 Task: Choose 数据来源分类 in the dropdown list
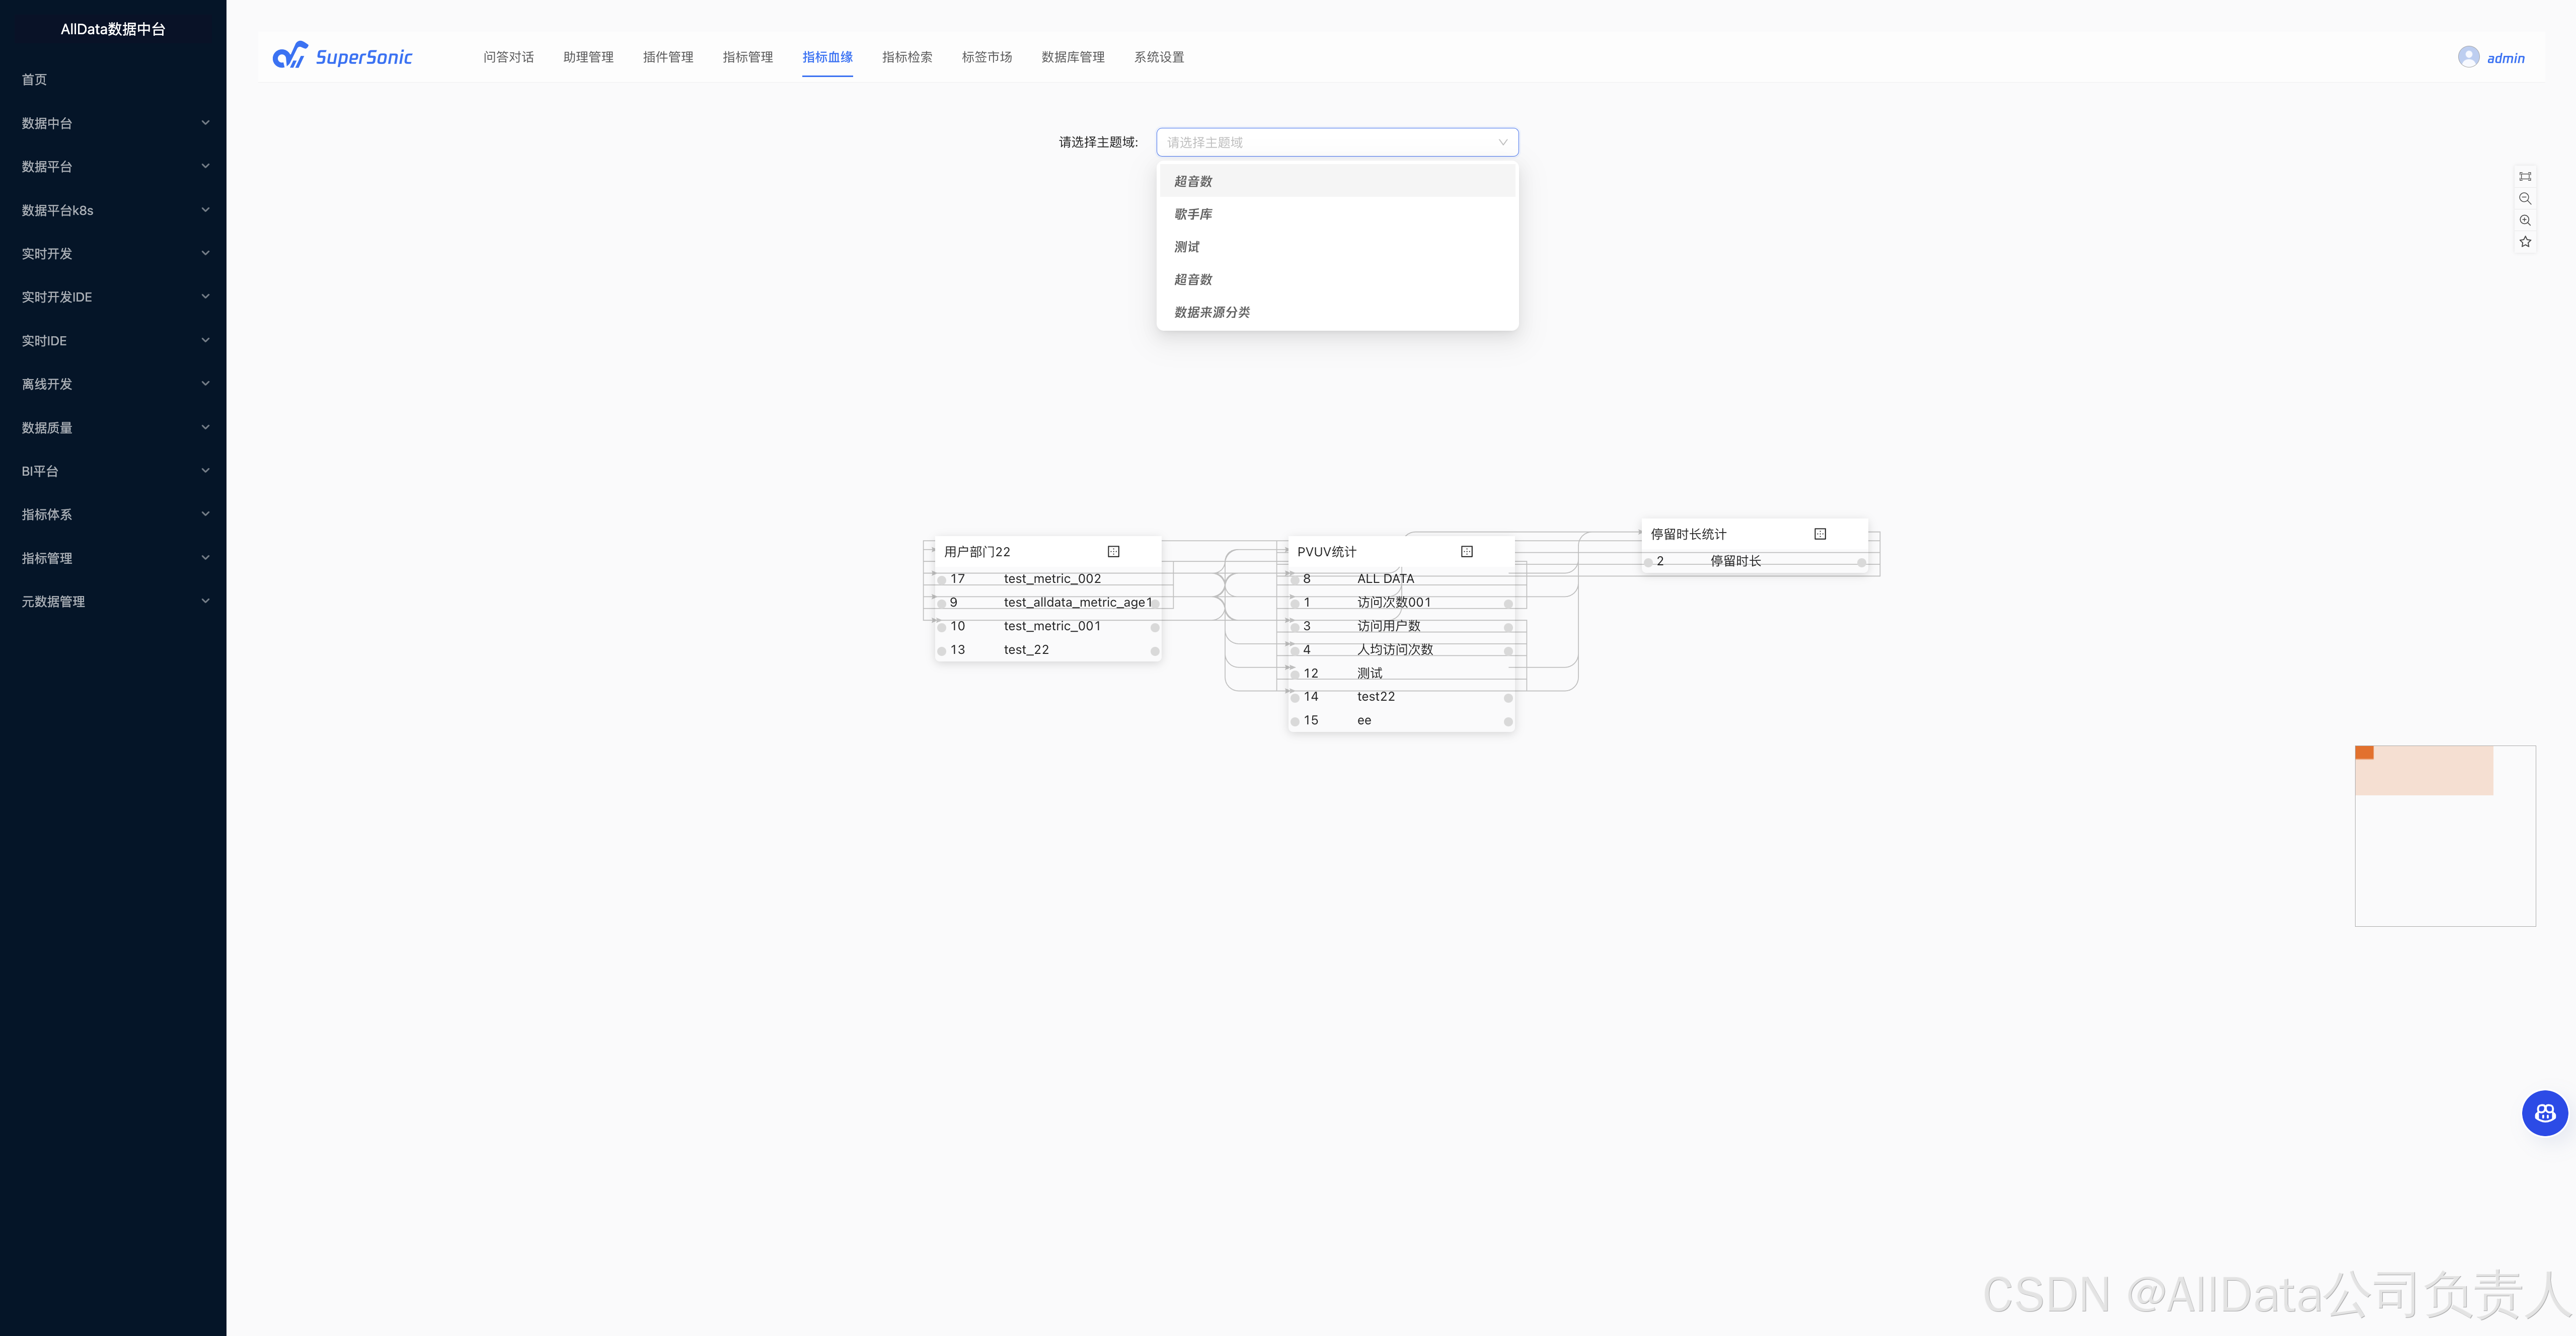tap(1212, 312)
